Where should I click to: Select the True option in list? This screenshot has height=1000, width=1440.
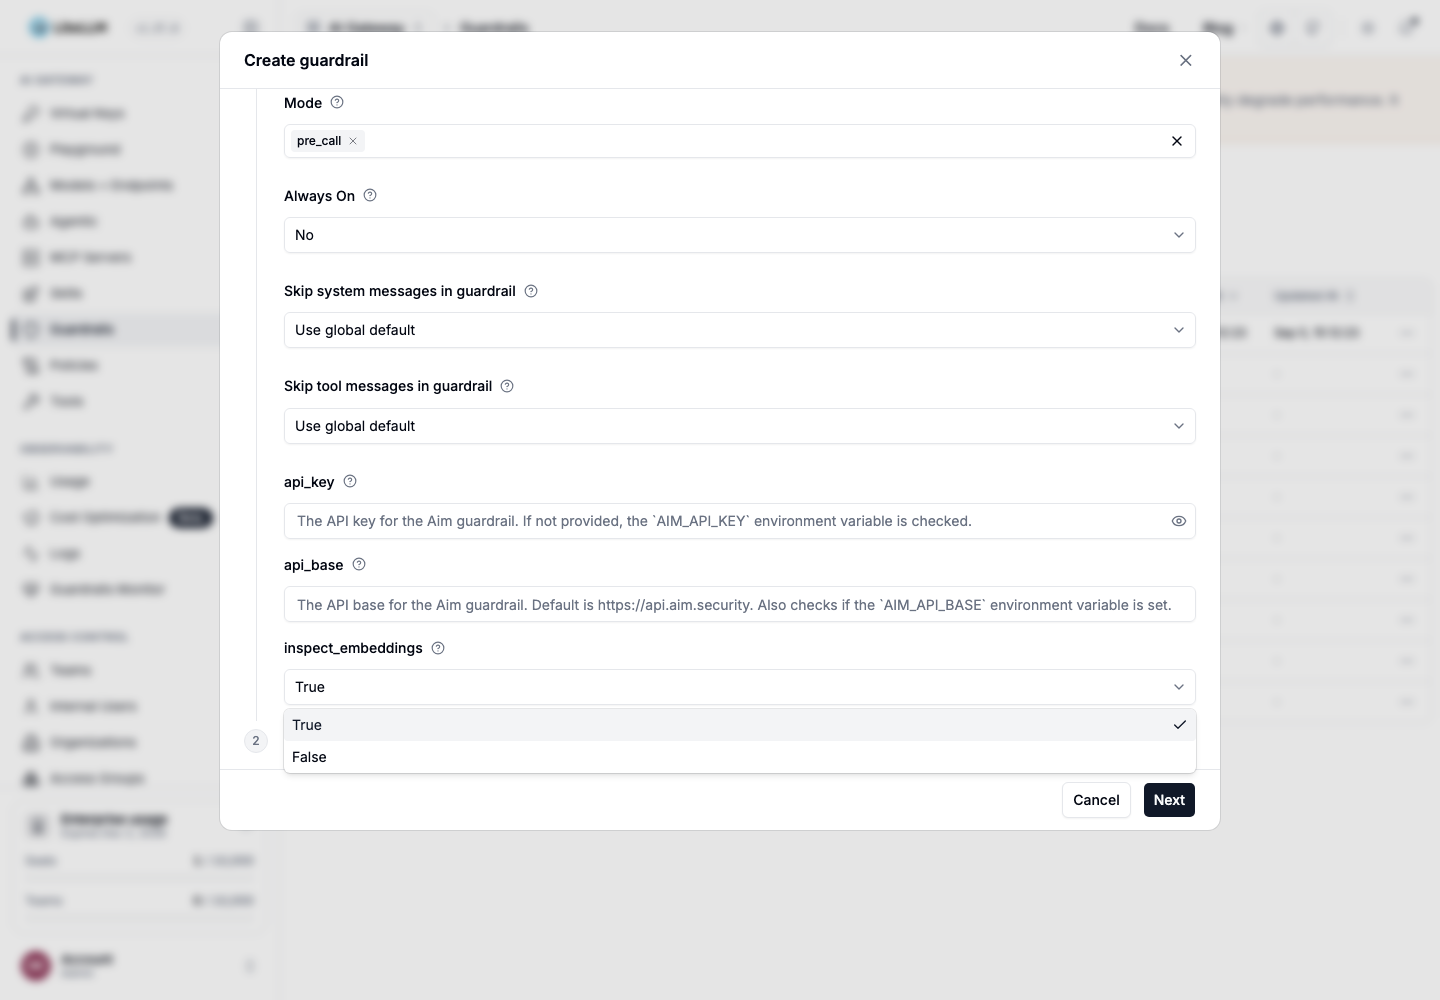(x=740, y=725)
